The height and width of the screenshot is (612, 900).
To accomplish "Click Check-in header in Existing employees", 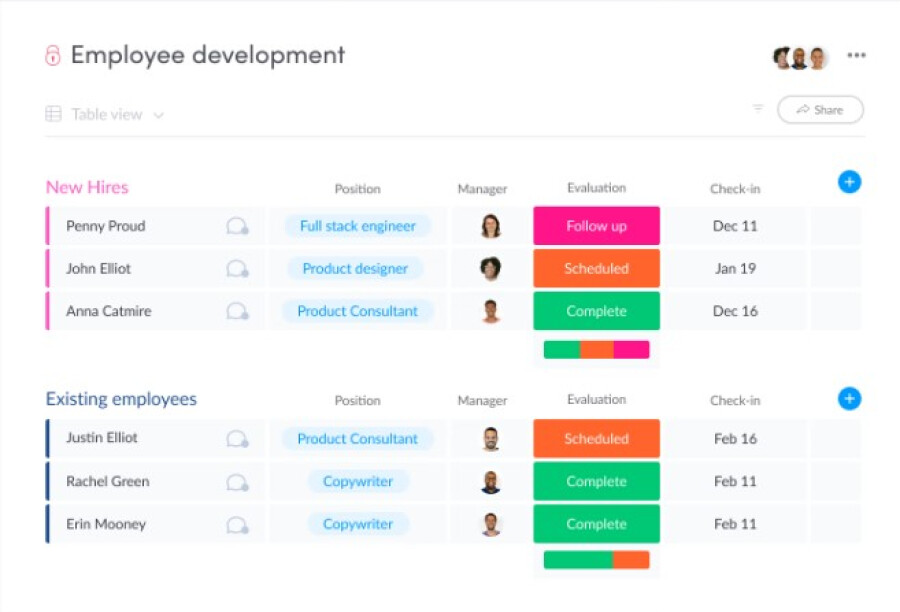I will [x=735, y=401].
